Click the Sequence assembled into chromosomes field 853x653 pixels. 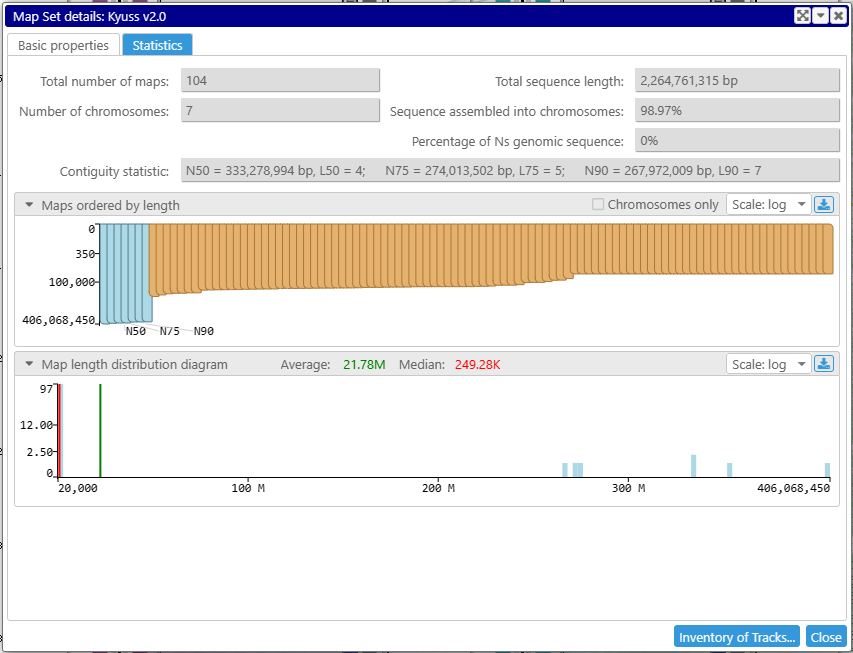[x=737, y=110]
